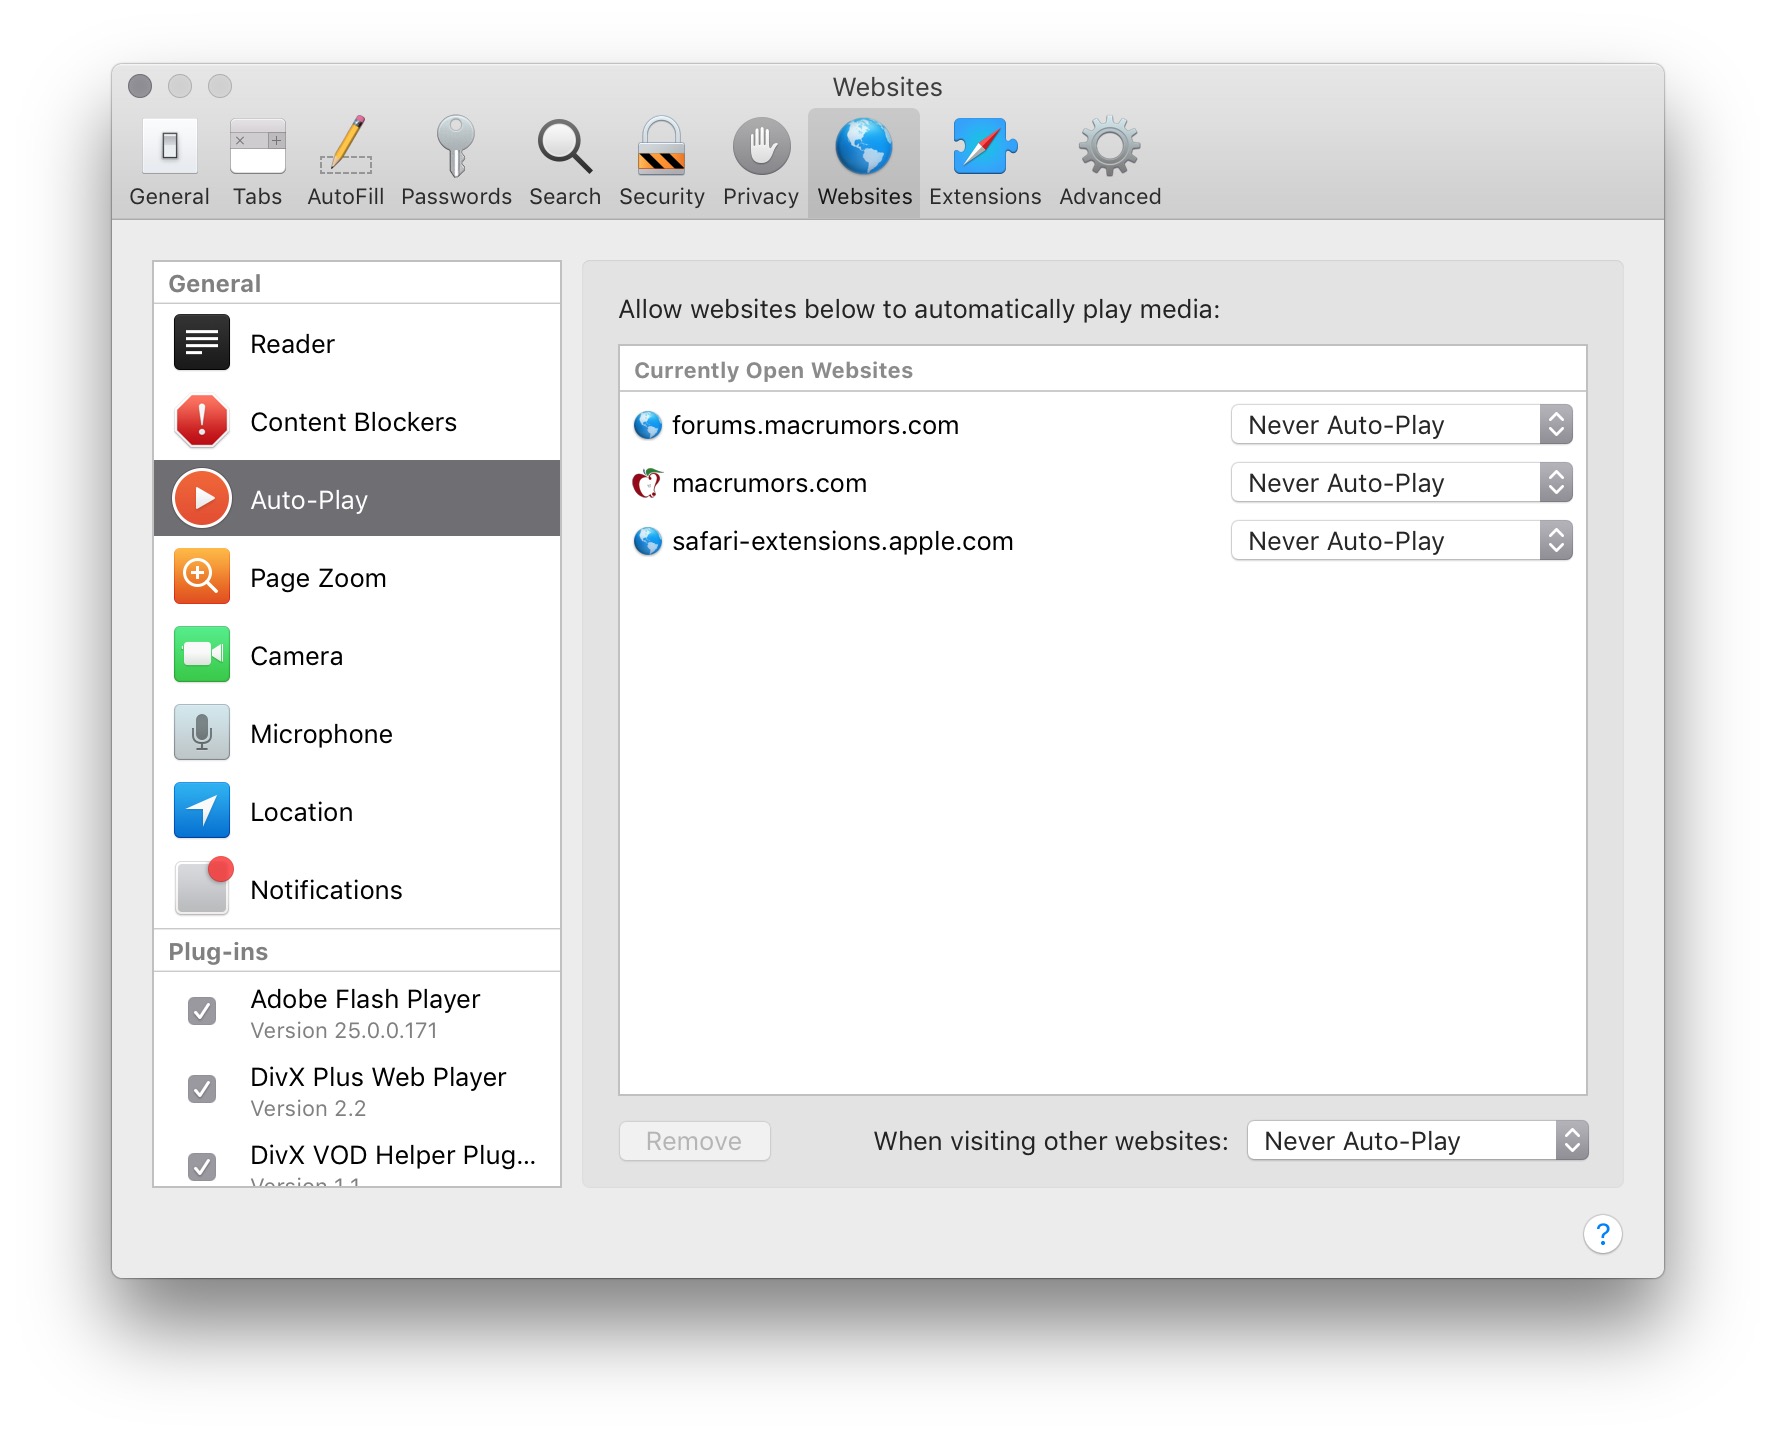Viewport: 1776px width, 1438px height.
Task: Open the Tabs preferences icon
Action: 257,146
